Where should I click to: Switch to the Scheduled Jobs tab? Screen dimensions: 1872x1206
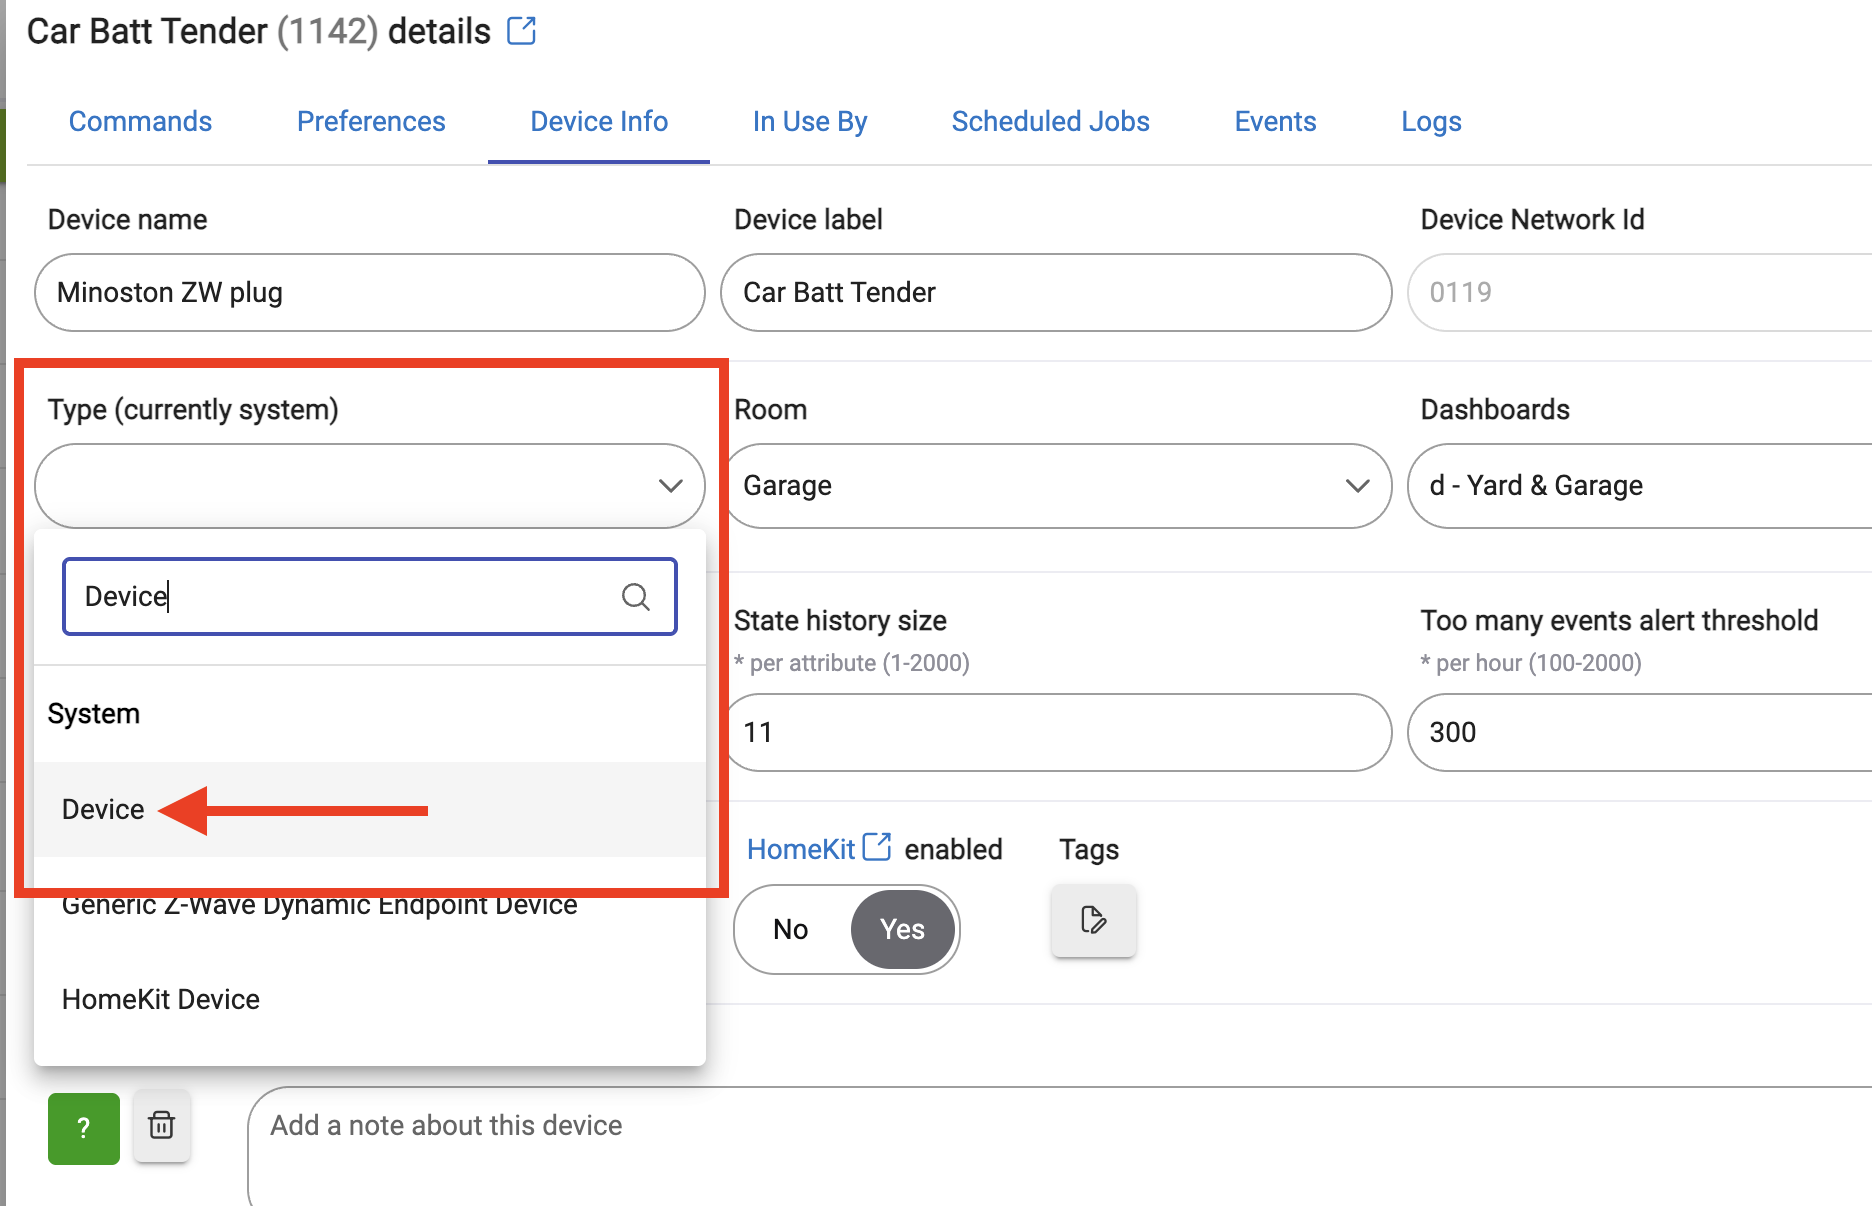coord(1050,122)
